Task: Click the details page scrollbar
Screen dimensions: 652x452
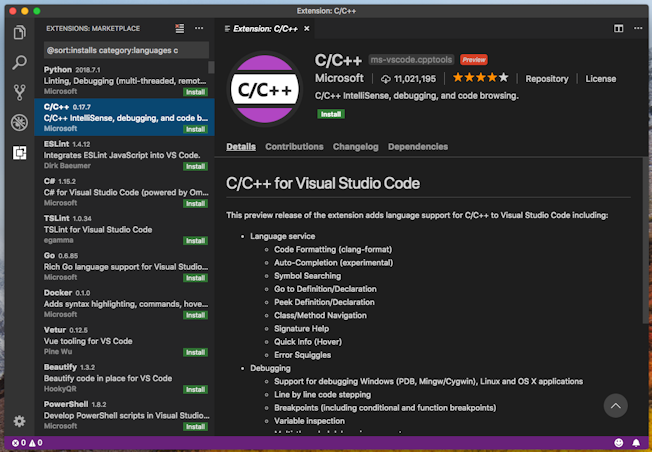Action: point(645,240)
